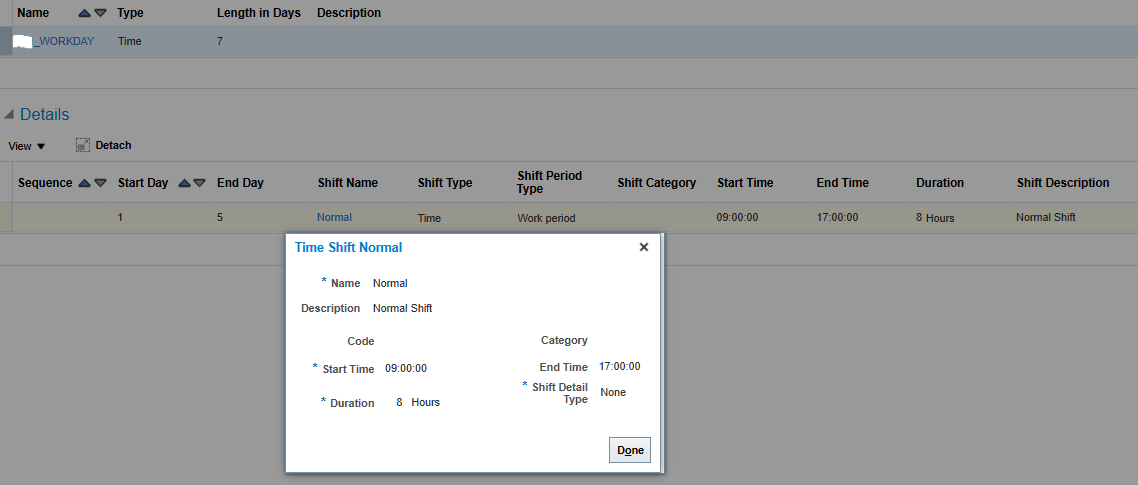Select the Shift Type column header

(x=445, y=183)
